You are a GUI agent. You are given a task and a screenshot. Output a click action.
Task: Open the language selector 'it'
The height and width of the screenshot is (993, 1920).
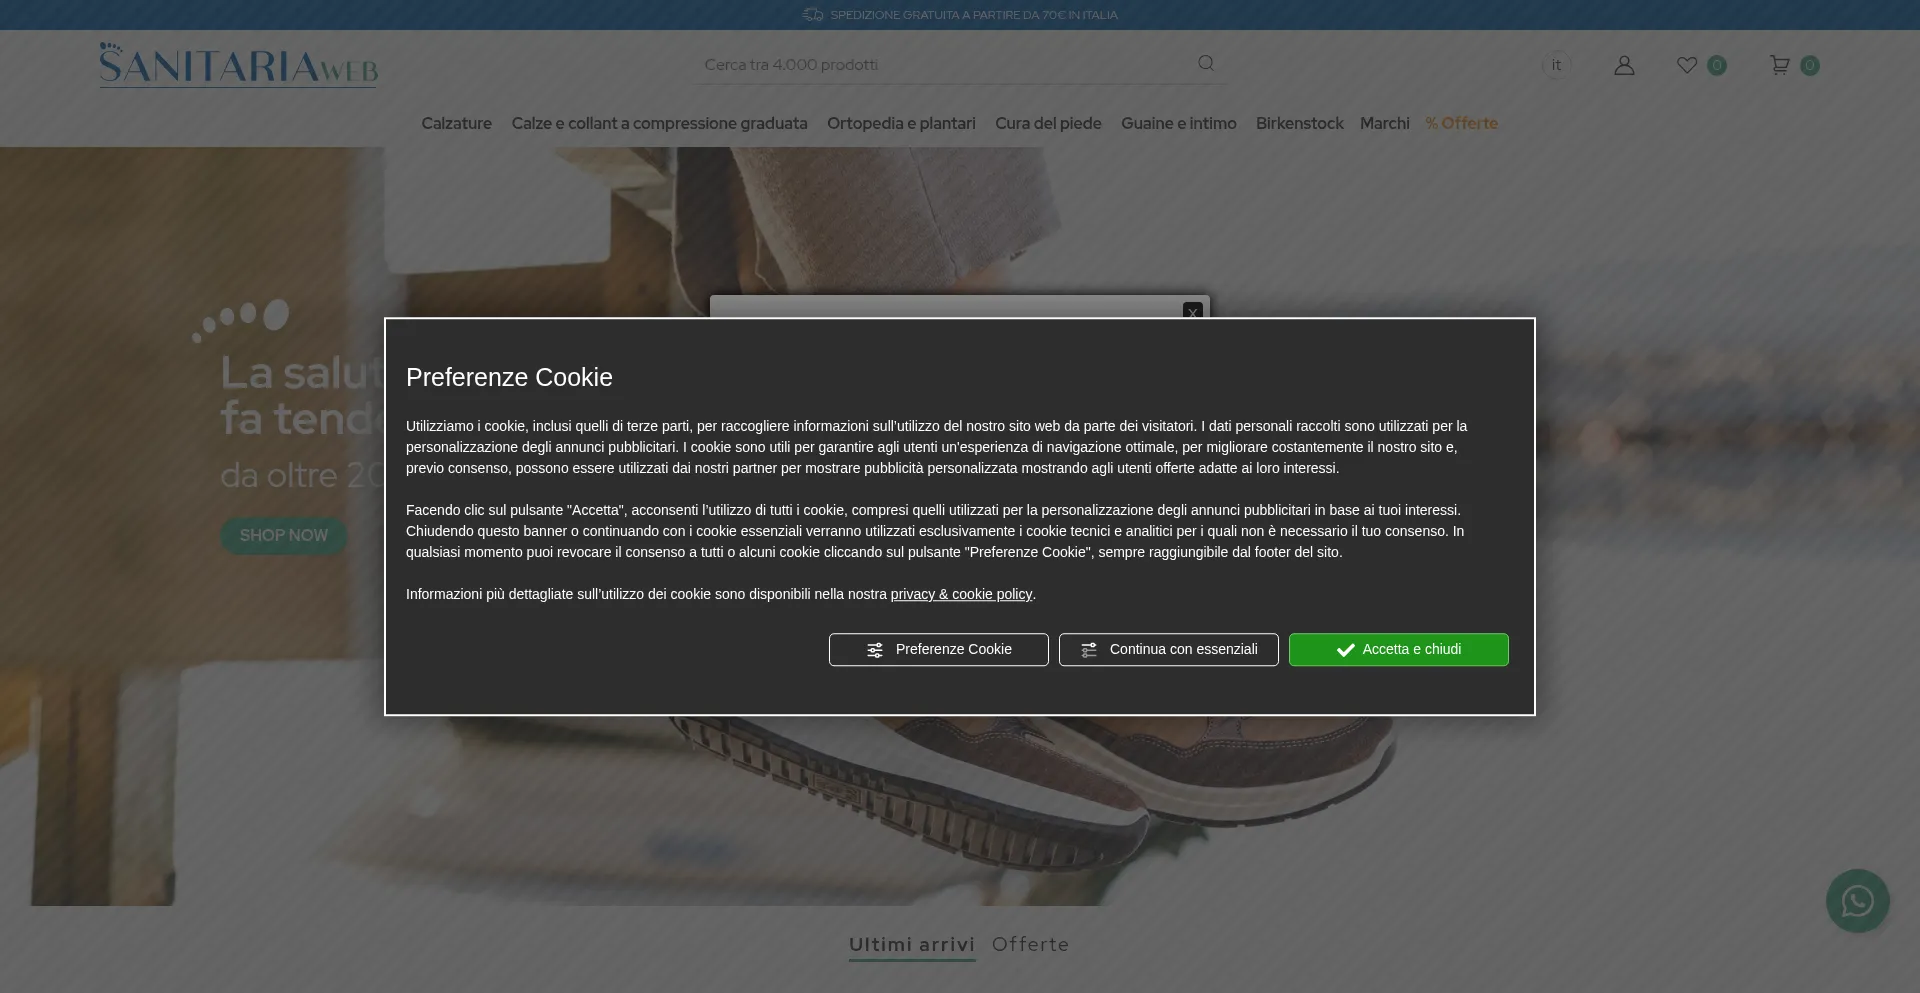point(1556,65)
